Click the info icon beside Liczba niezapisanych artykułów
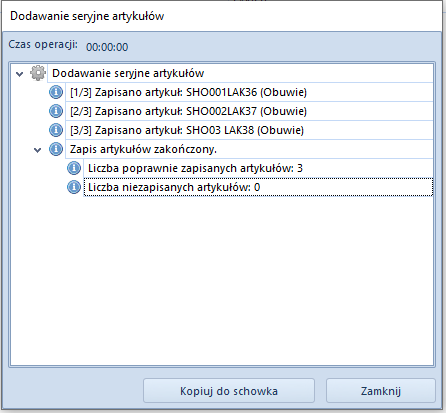Viewport: 446px width, 413px height. pos(74,187)
